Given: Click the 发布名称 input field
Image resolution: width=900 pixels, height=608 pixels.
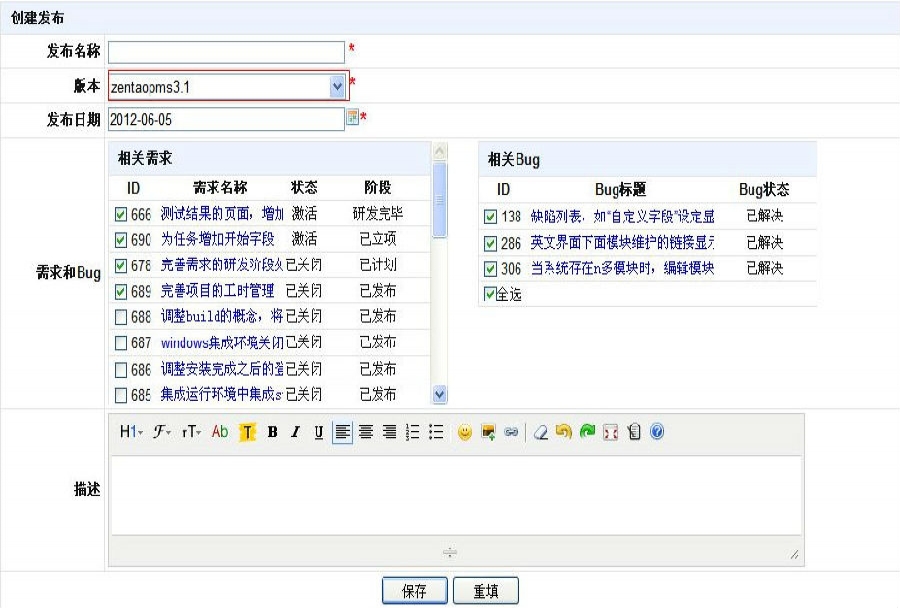Looking at the screenshot, I should [x=225, y=52].
